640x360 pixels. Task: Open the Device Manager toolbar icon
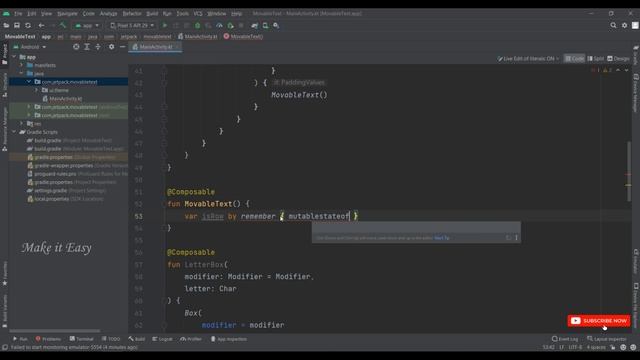click(265, 25)
